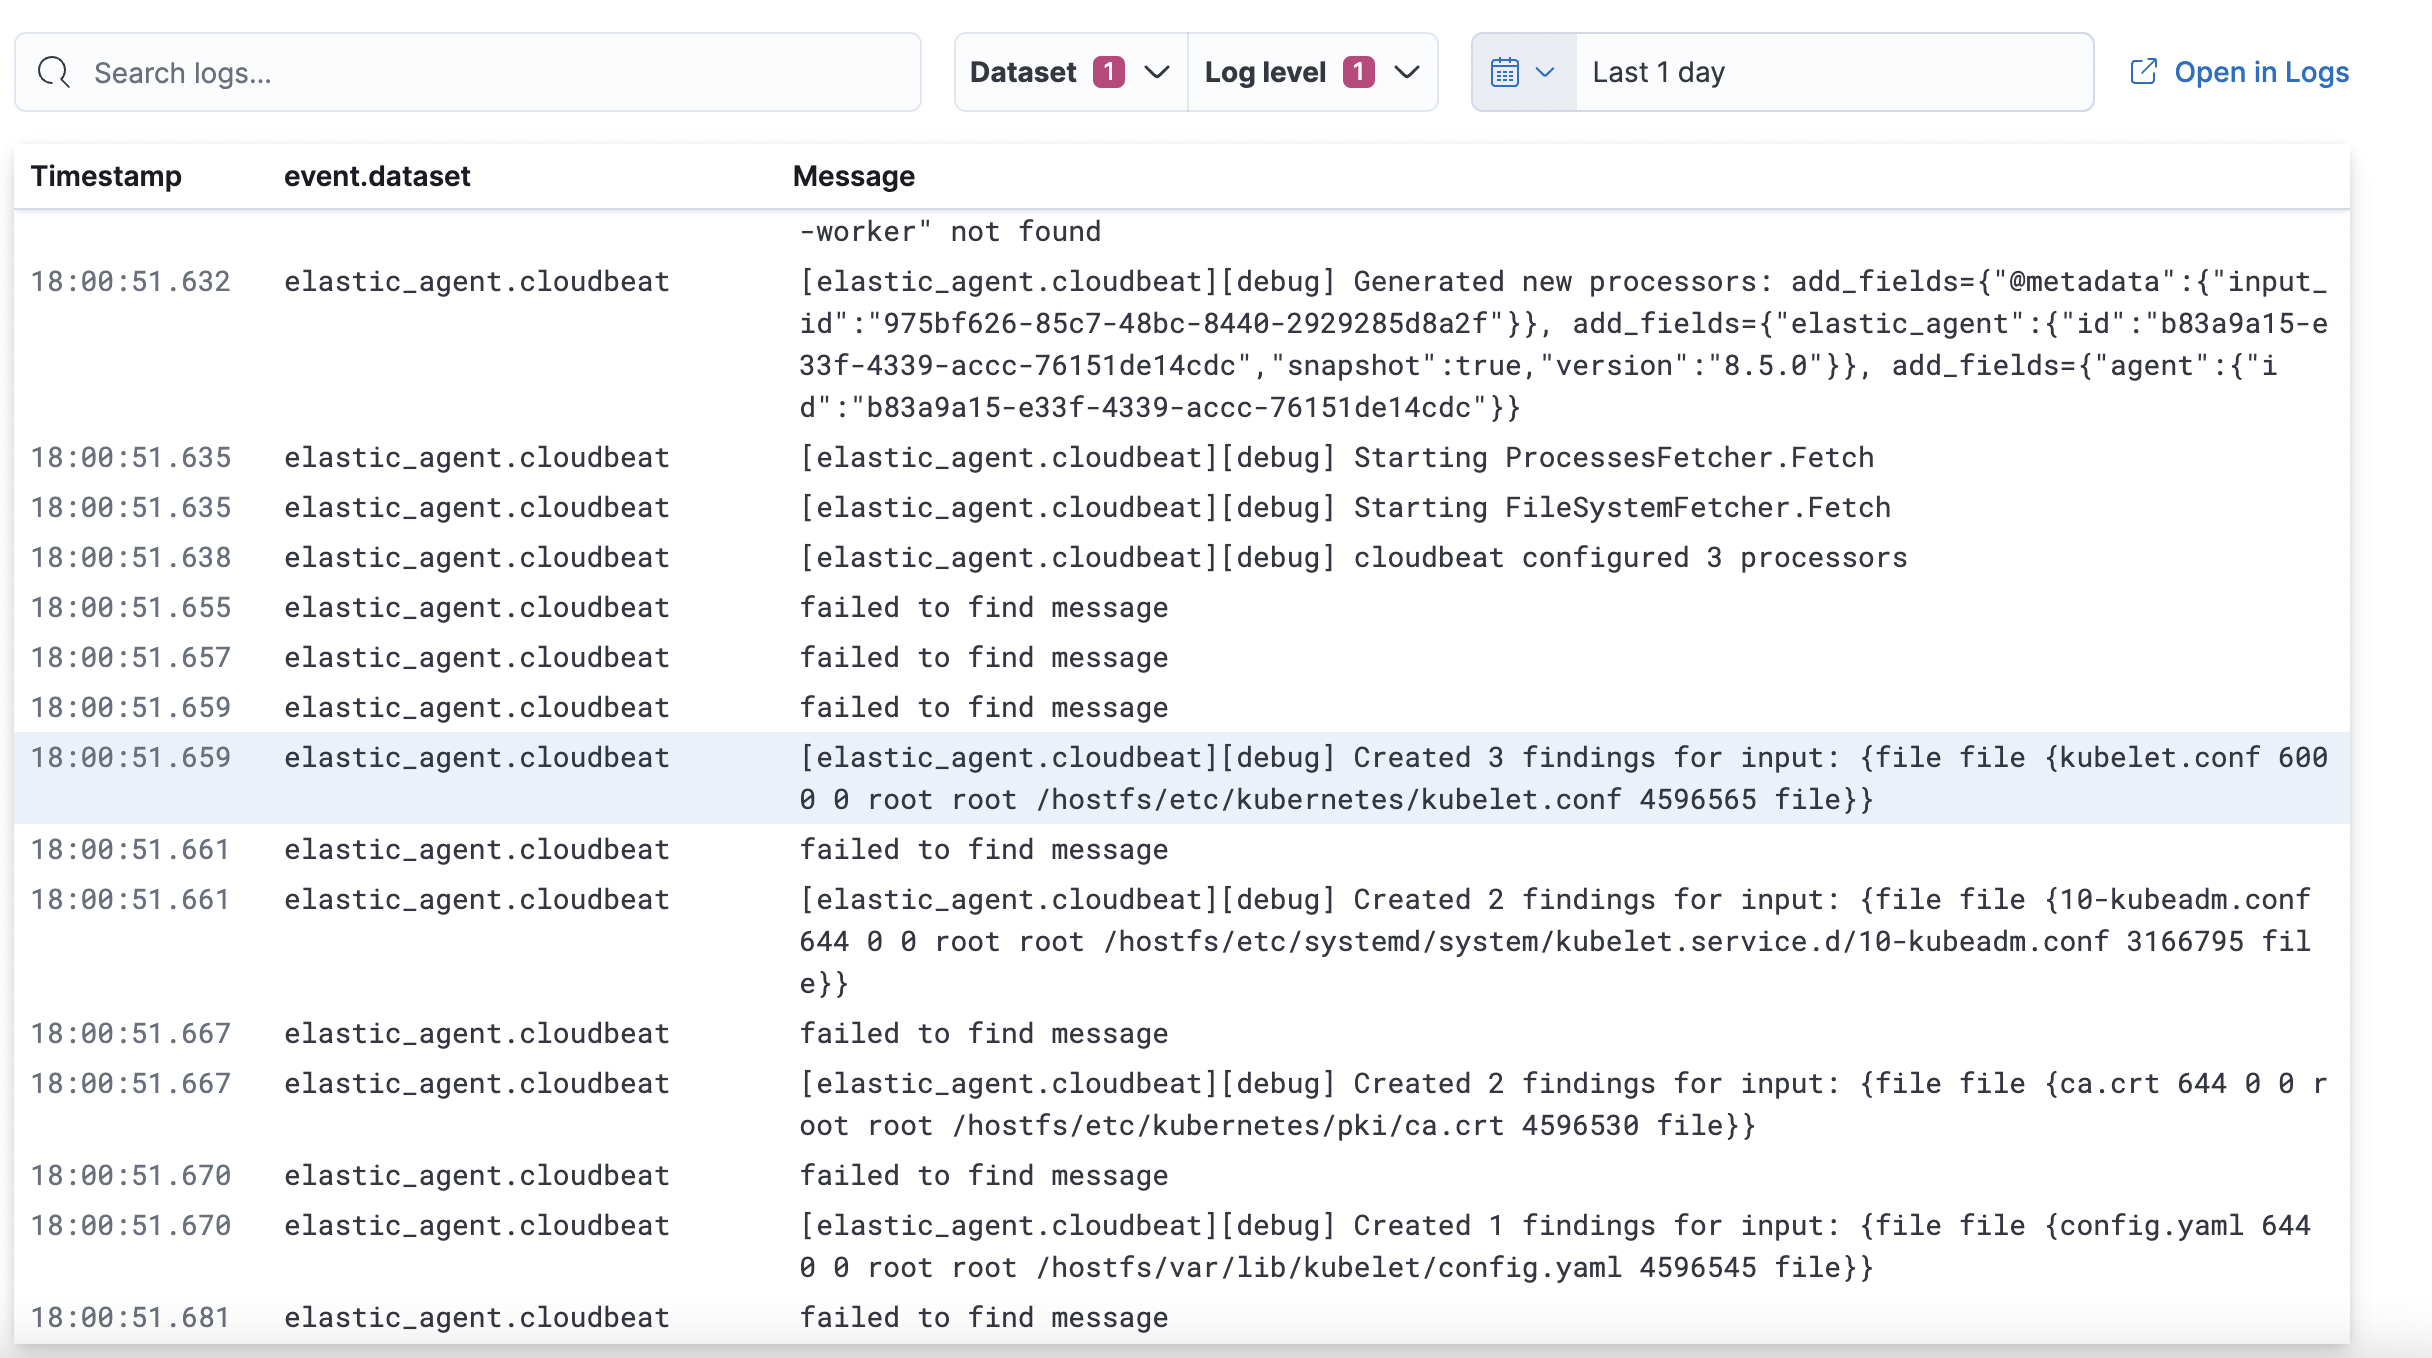Click the search magnifier icon
Viewport: 2432px width, 1358px height.
55,71
